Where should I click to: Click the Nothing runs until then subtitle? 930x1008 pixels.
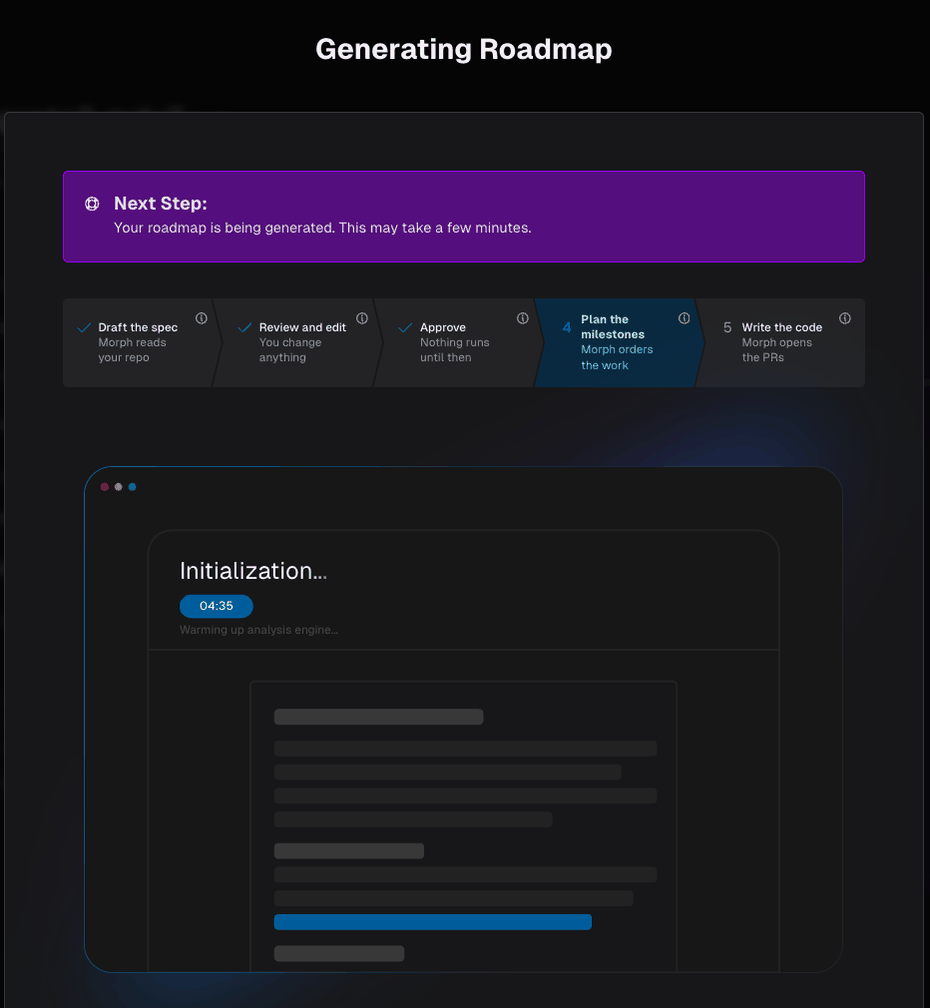tap(454, 350)
